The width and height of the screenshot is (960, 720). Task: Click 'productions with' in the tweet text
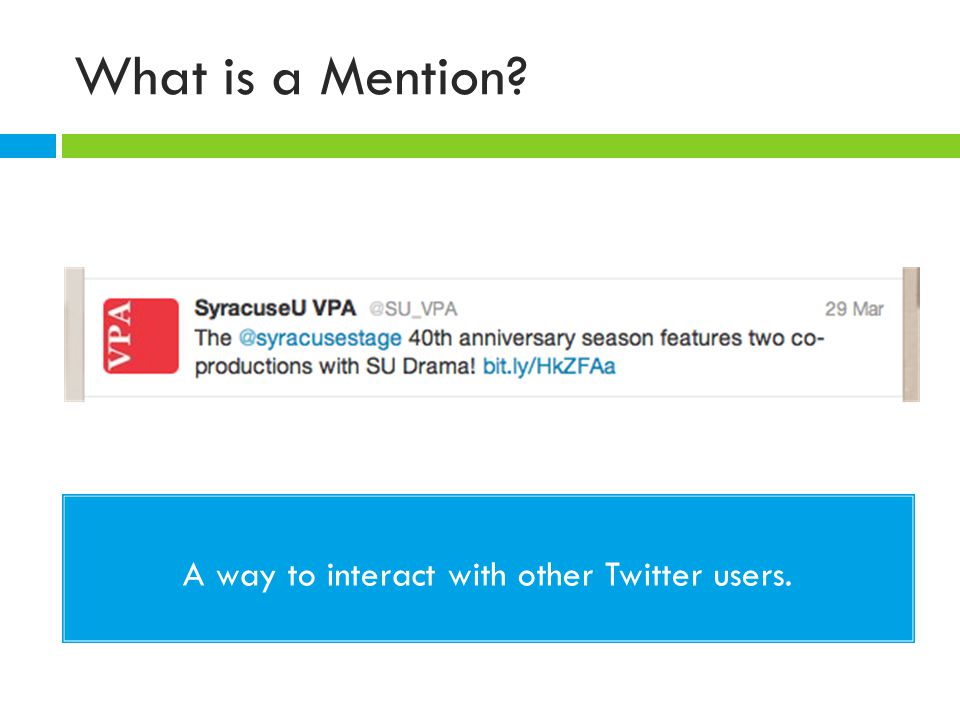(277, 367)
